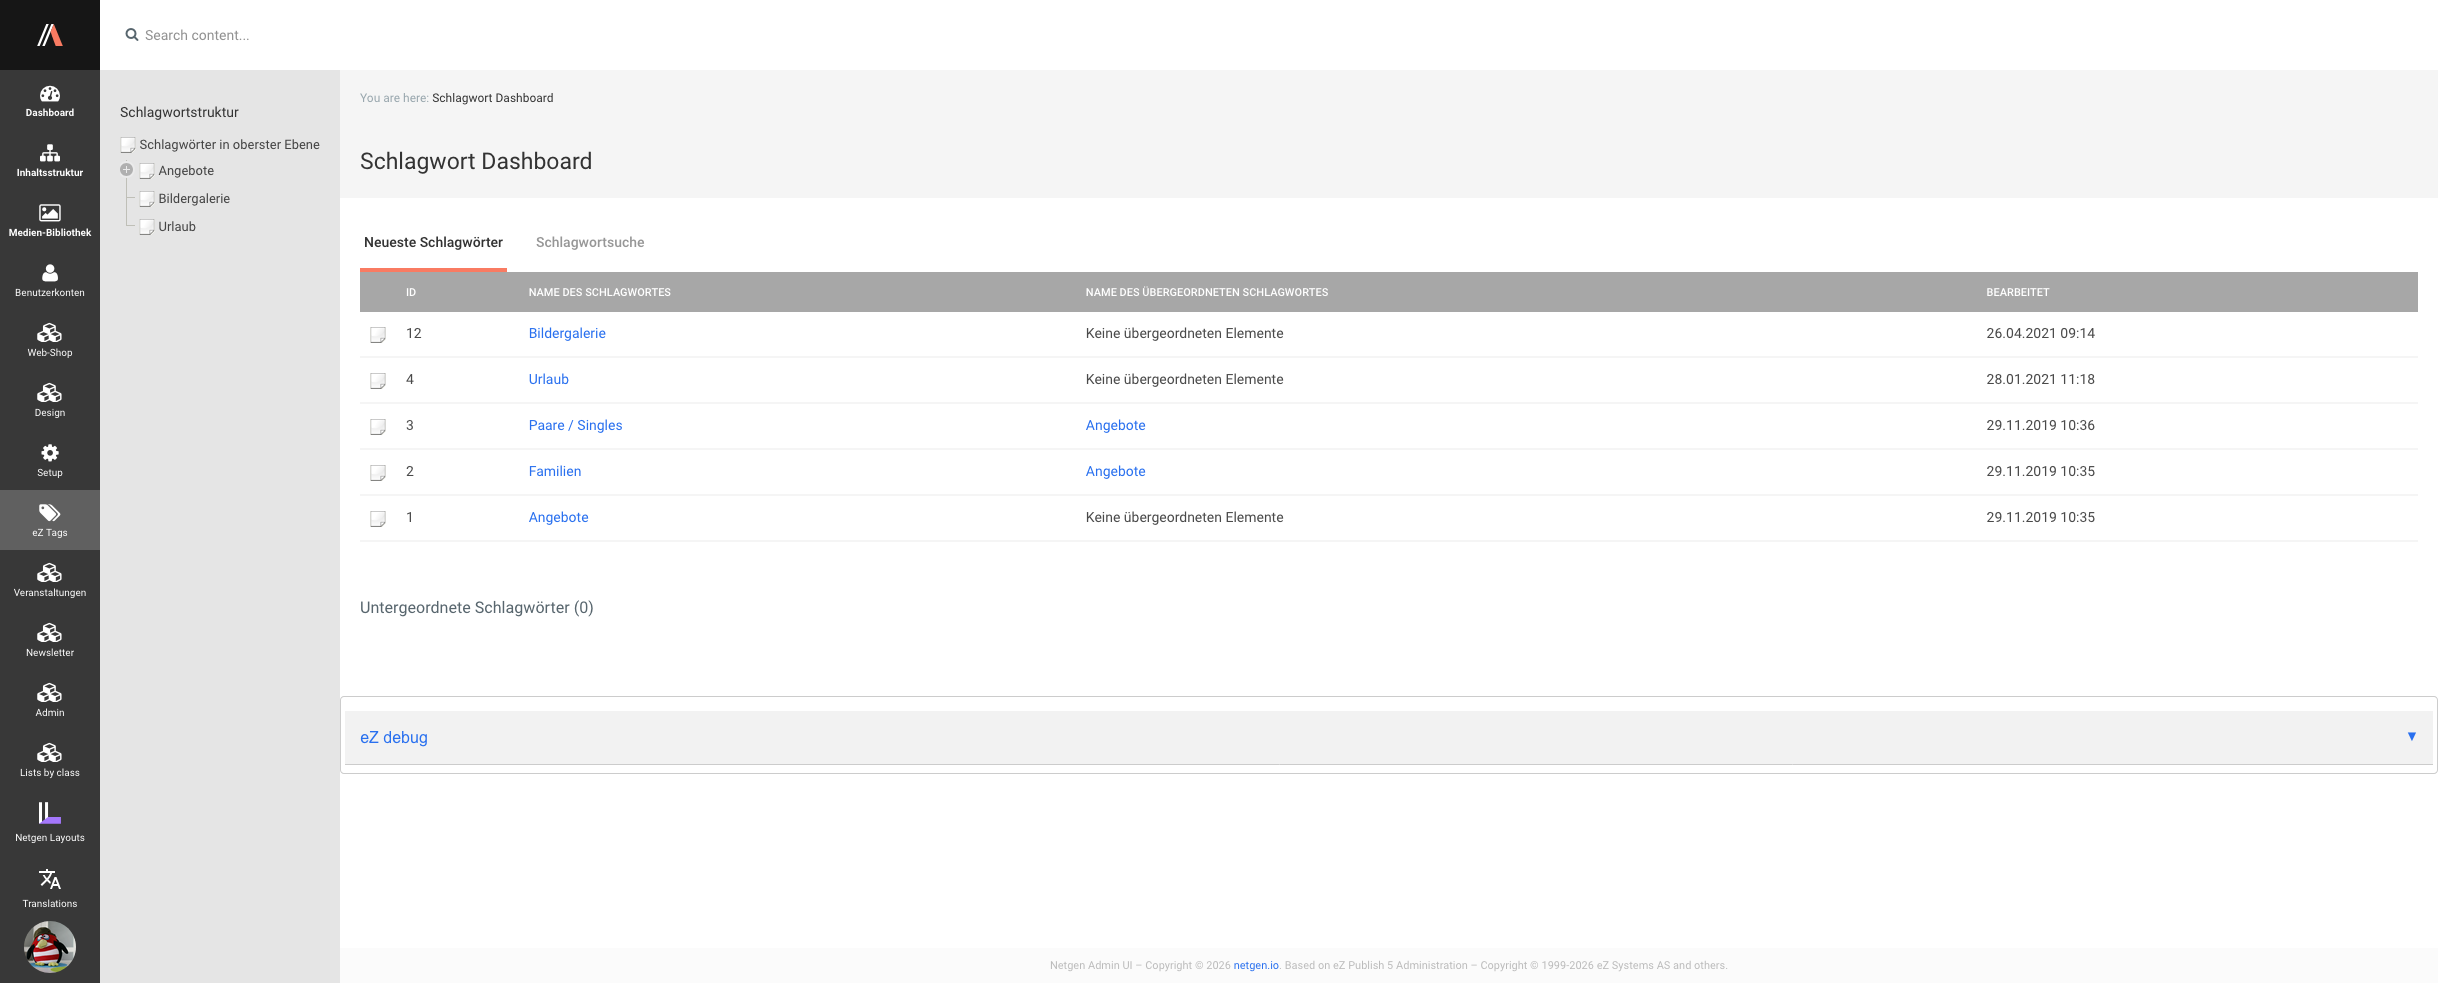This screenshot has height=983, width=2438.
Task: Select the eZ Tags sidebar icon
Action: [49, 520]
